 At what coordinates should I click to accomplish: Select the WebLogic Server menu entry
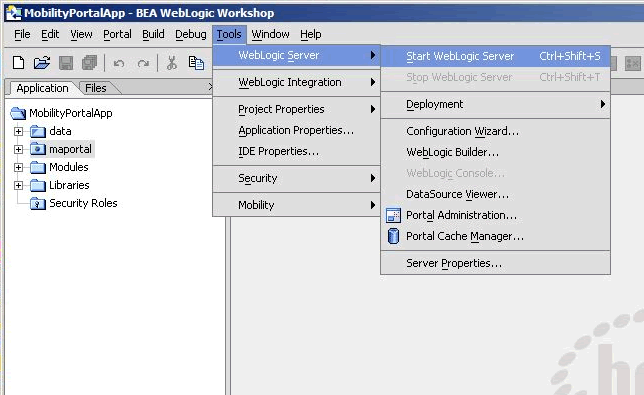(296, 55)
